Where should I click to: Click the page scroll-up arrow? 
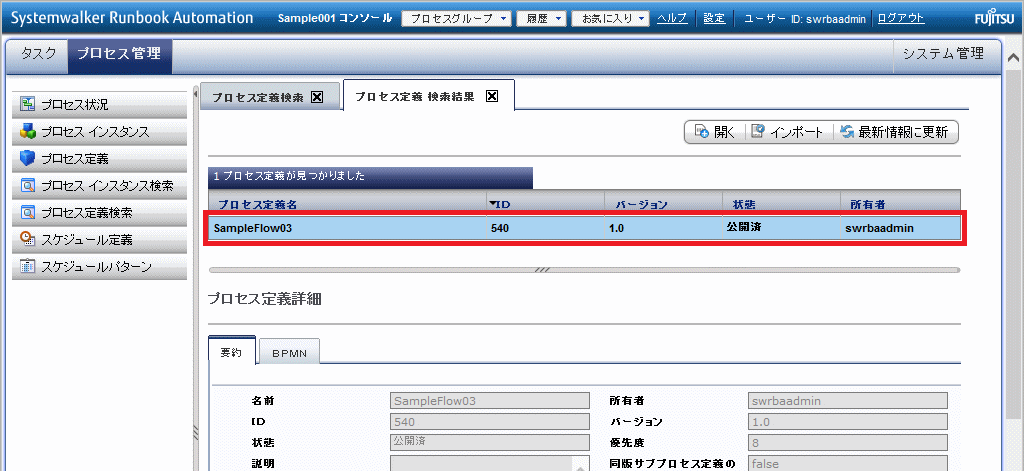click(x=1014, y=57)
